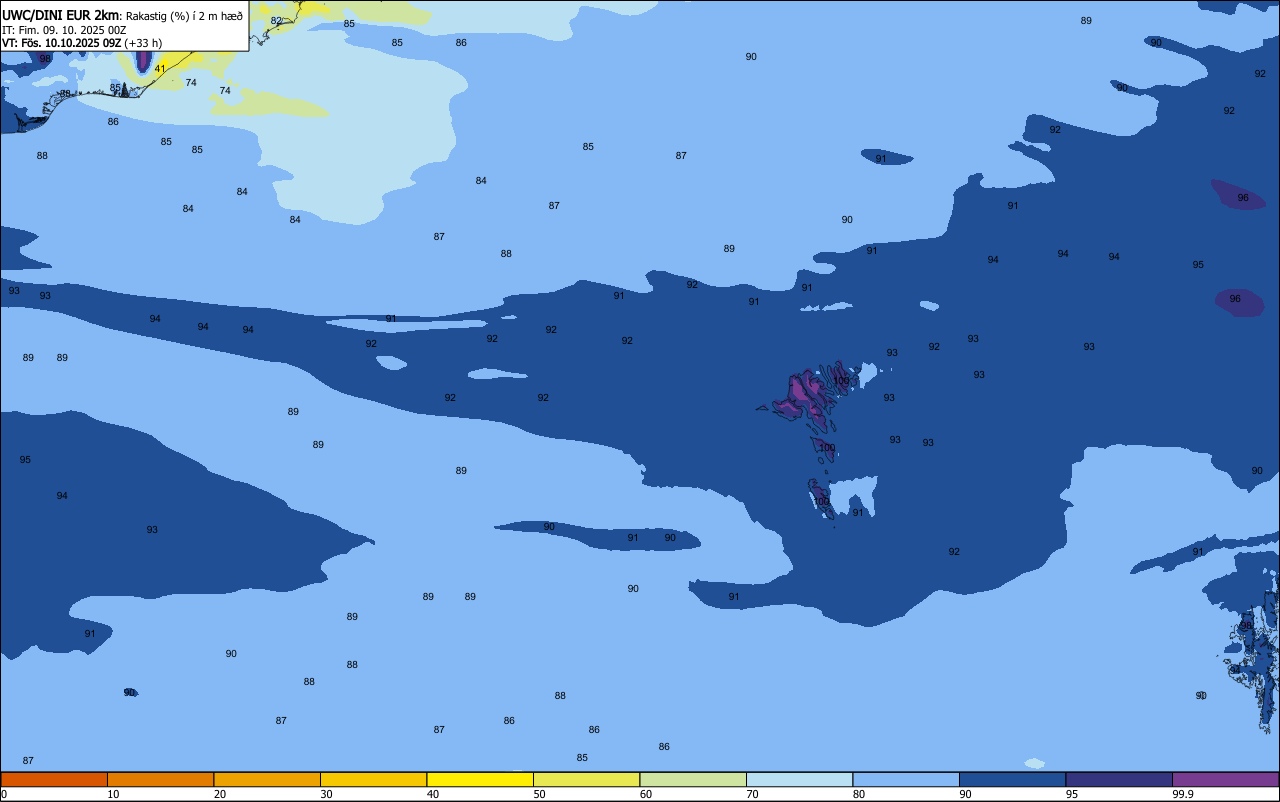Screen dimensions: 1280x802
Task: Click the "50" legend tick label
Action: coord(539,794)
